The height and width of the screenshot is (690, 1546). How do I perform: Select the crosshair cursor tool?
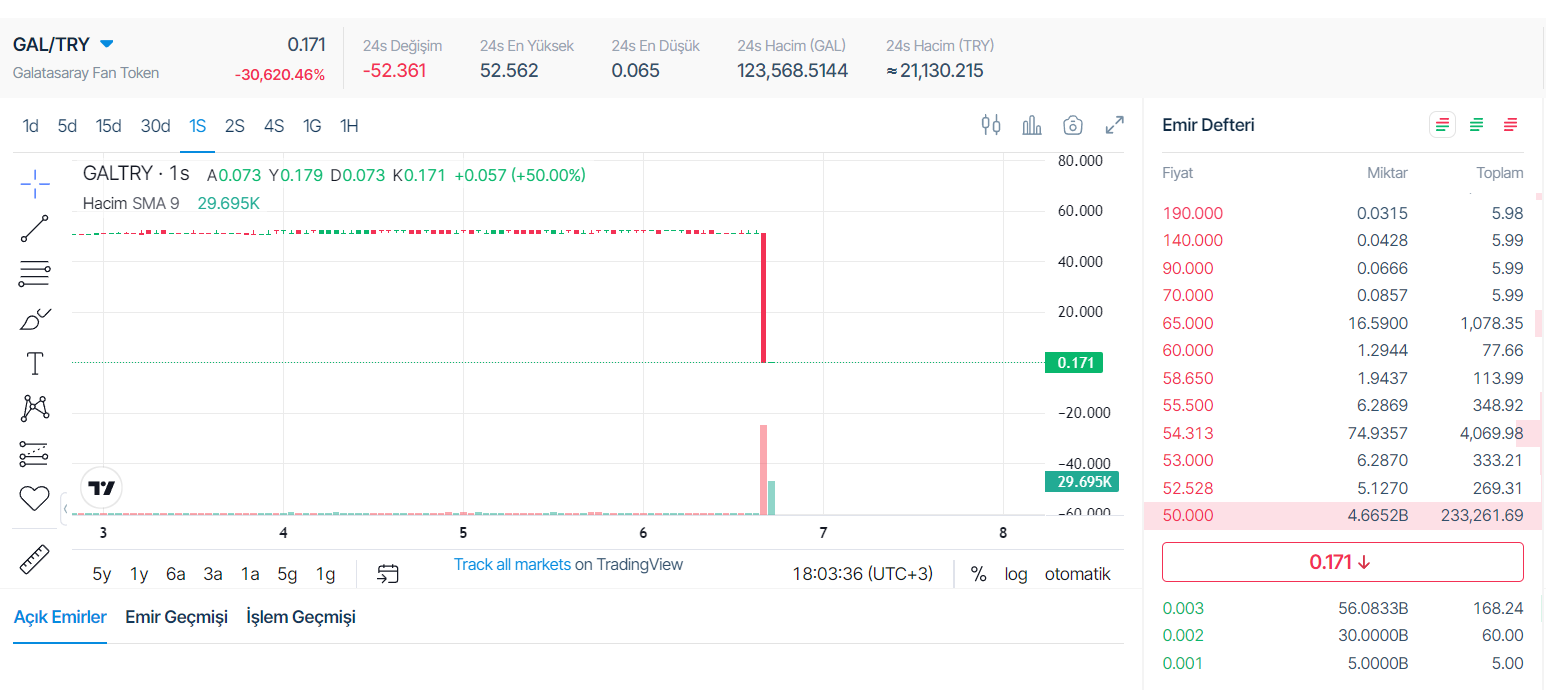[35, 183]
